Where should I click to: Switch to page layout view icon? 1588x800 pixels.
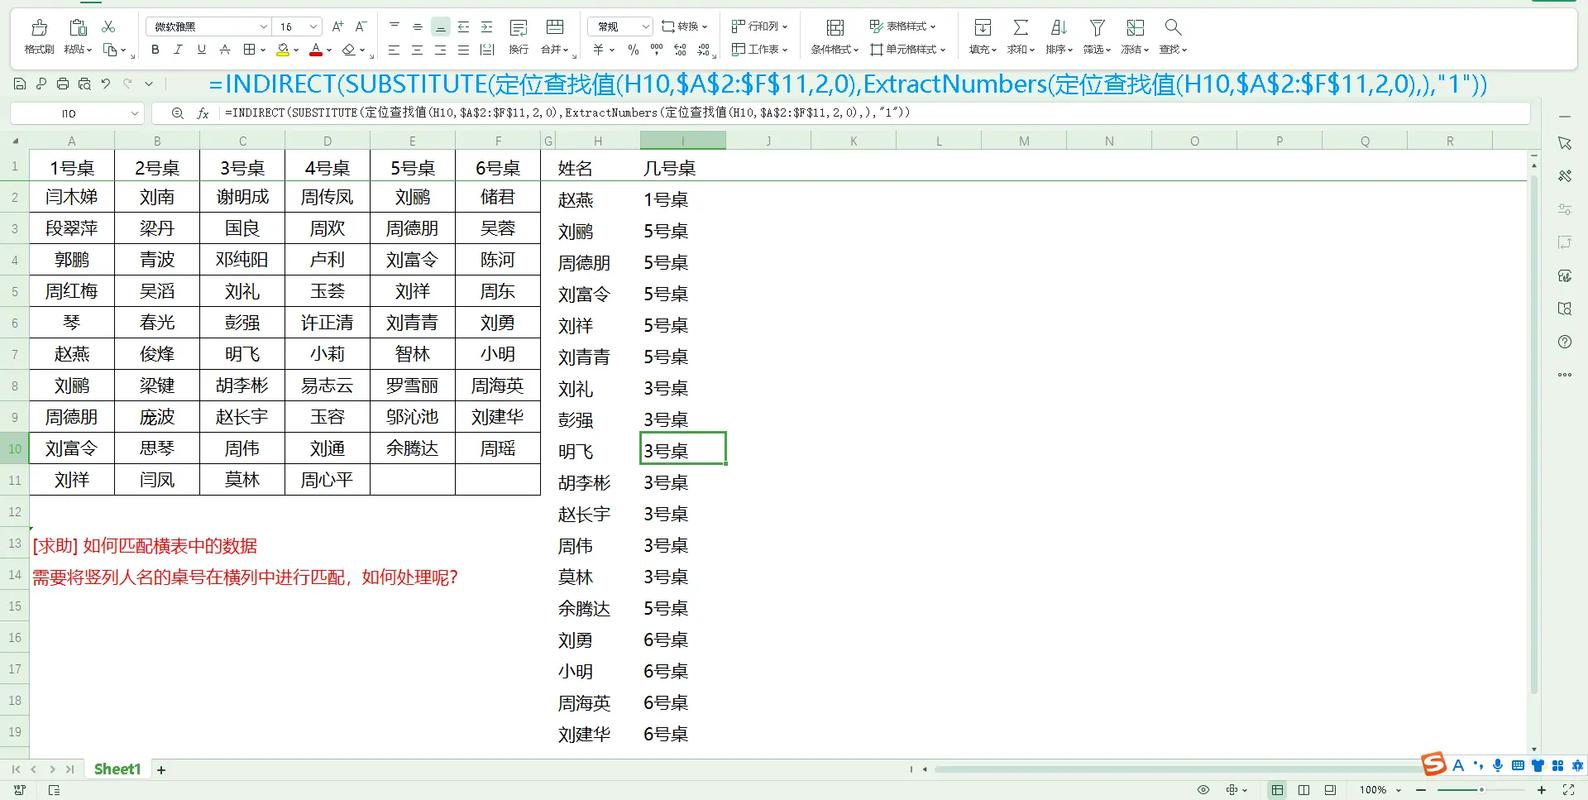coord(1304,790)
